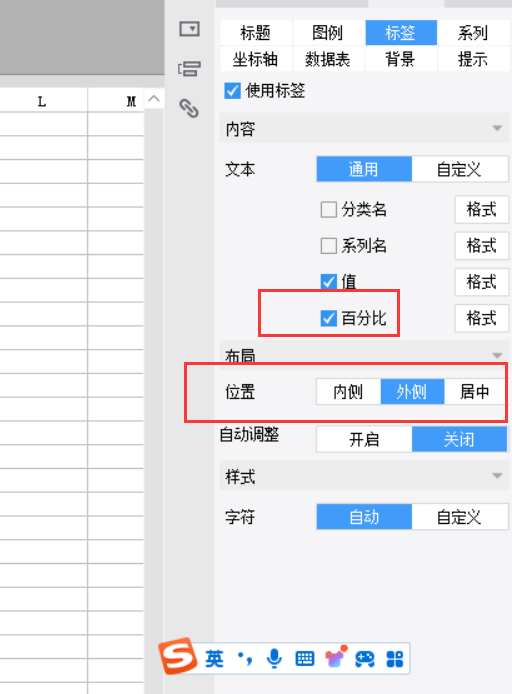Uncheck the 百分比 checkbox
The height and width of the screenshot is (694, 512).
pyautogui.click(x=328, y=318)
